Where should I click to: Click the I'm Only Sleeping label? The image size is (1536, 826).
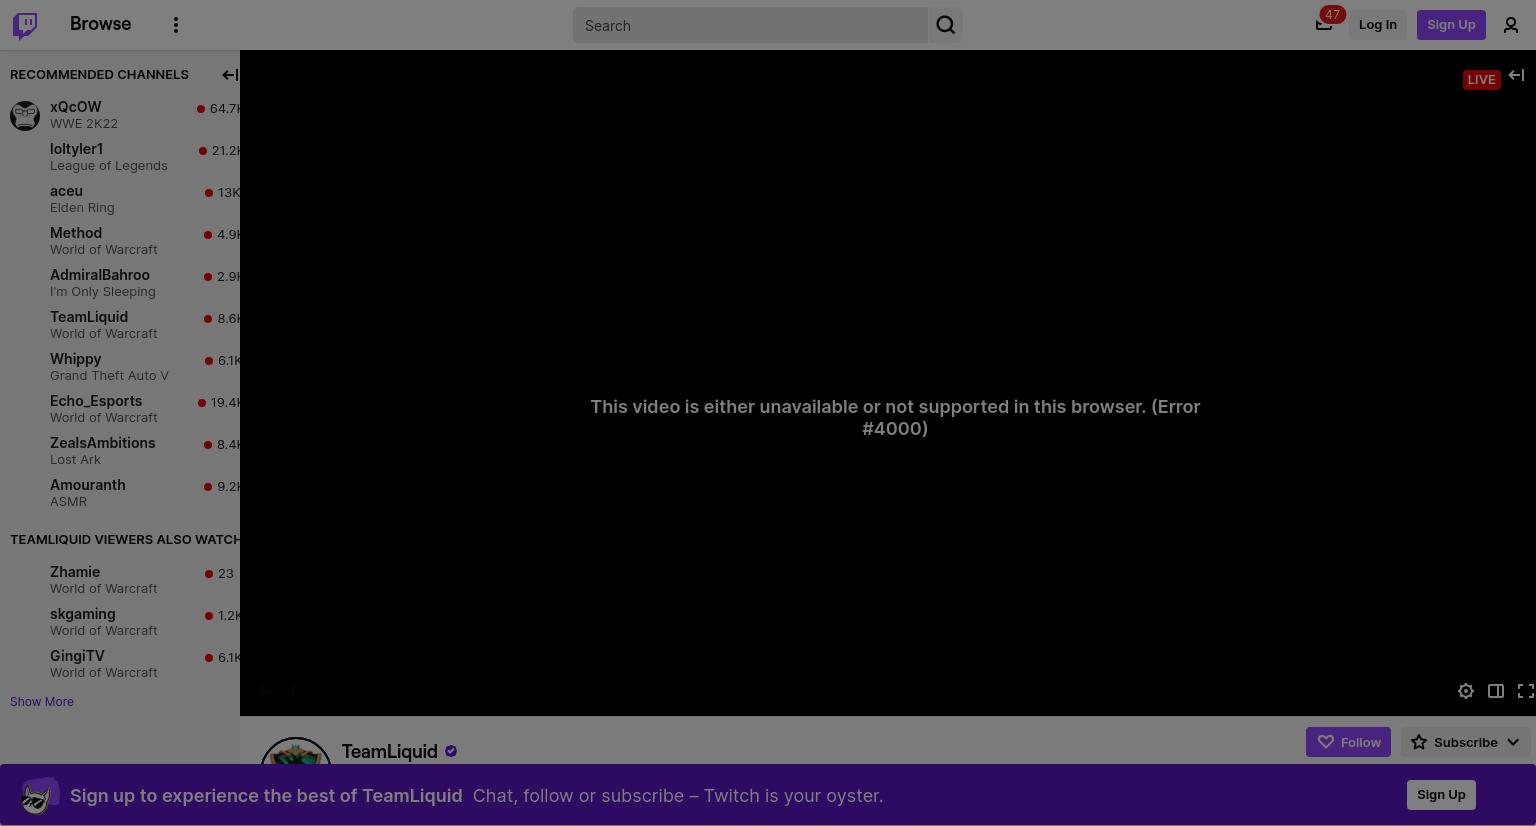click(x=103, y=292)
